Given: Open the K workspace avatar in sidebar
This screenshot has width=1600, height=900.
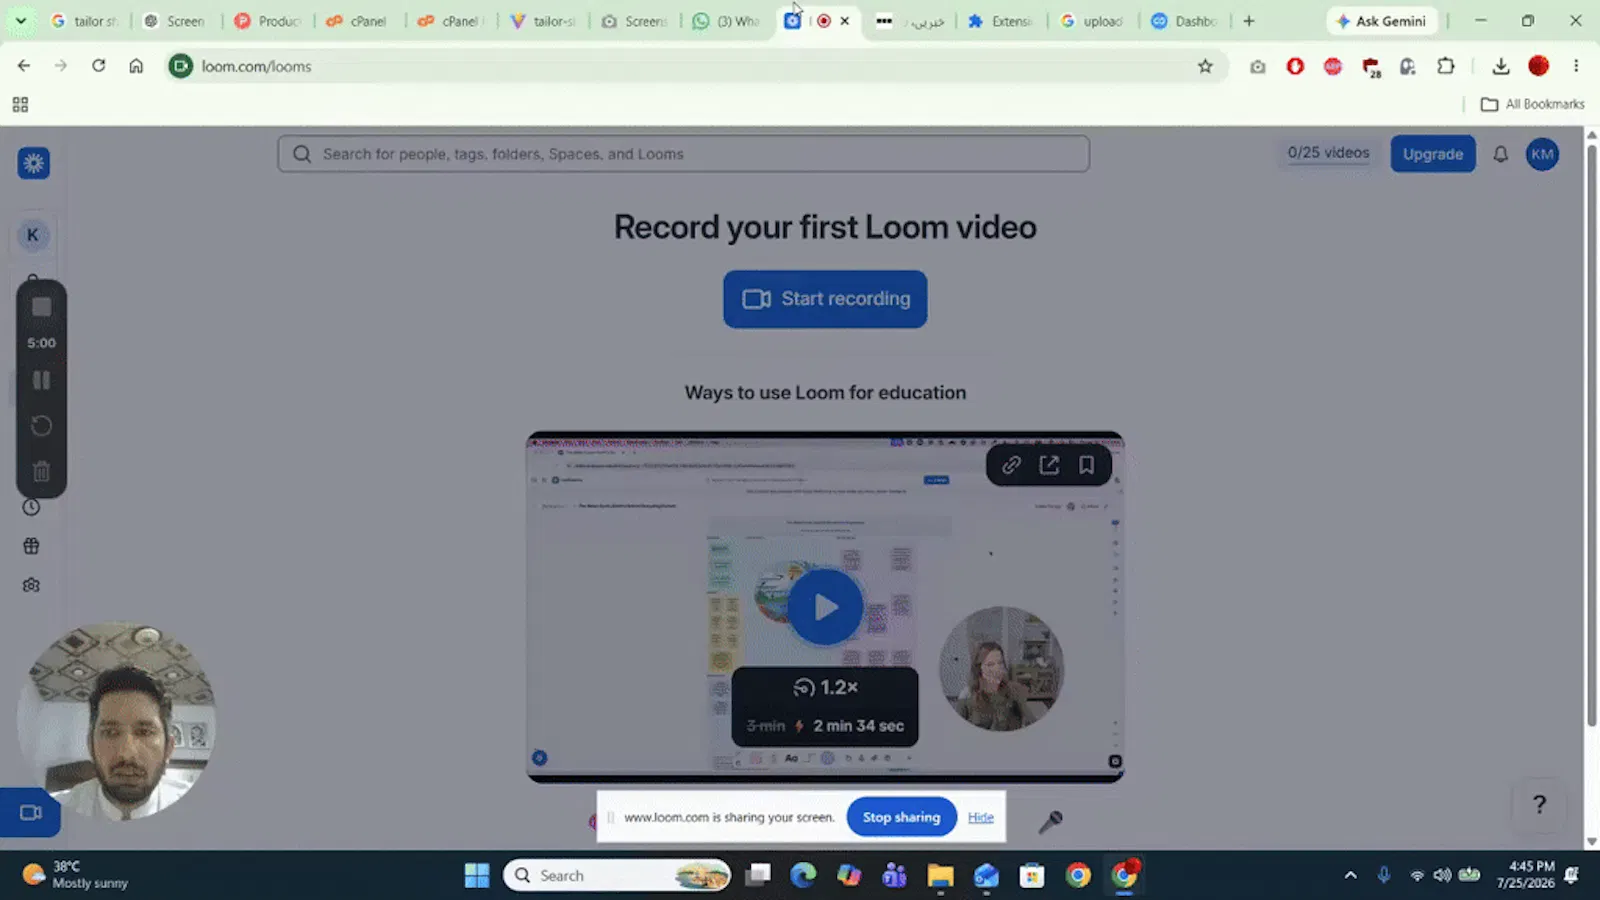Looking at the screenshot, I should click(x=33, y=235).
